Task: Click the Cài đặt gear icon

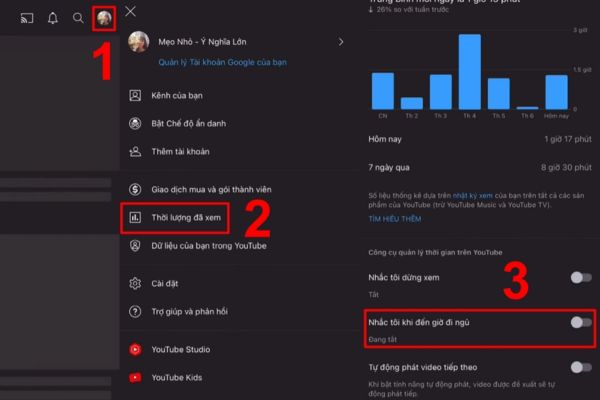Action: point(135,284)
